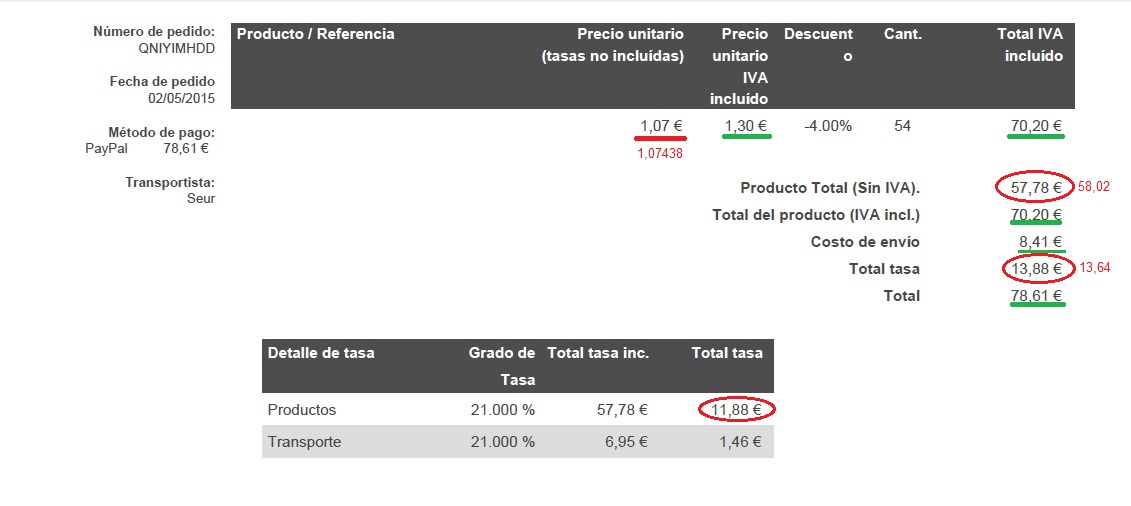
Task: Click the circled 11,88 € products tax
Action: tap(736, 409)
